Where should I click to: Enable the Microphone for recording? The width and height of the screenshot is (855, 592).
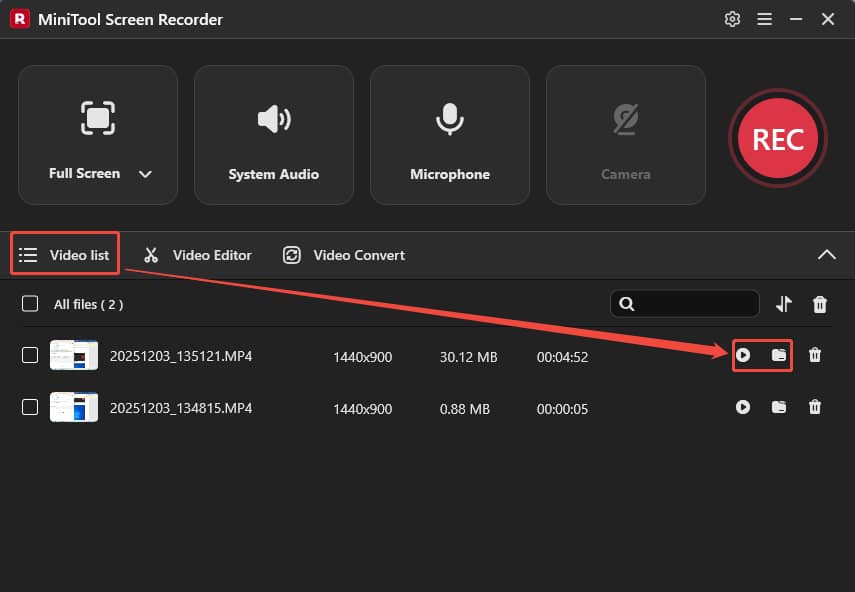tap(449, 134)
